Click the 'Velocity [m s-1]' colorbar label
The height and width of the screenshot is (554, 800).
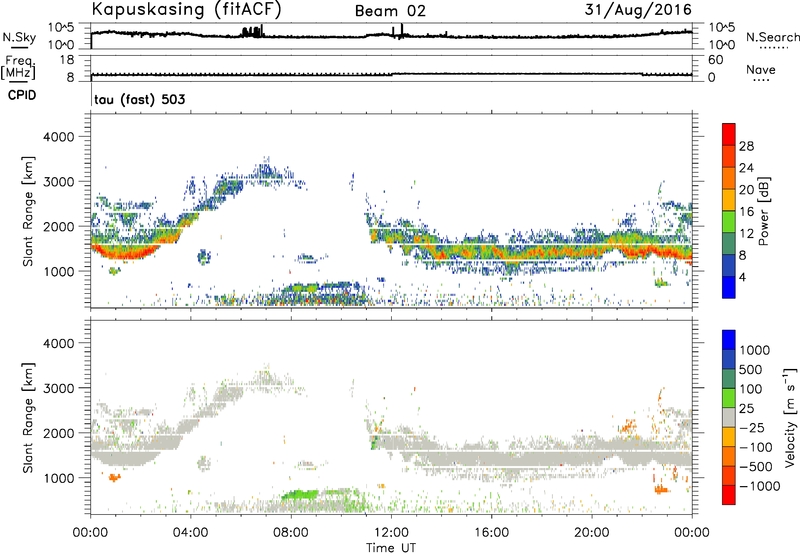click(790, 417)
